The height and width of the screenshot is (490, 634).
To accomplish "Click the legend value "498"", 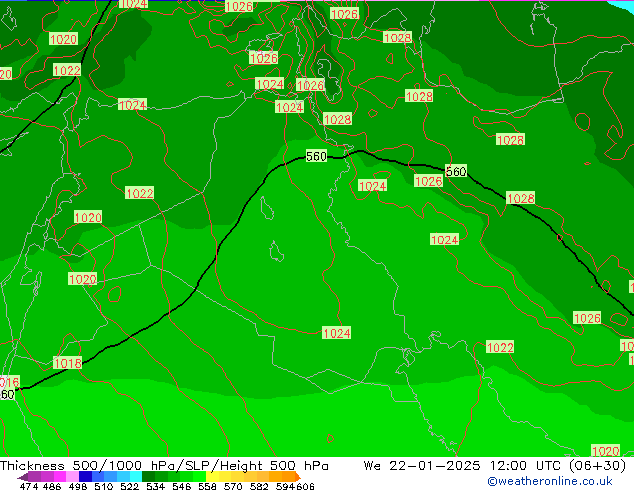I will tap(78, 486).
